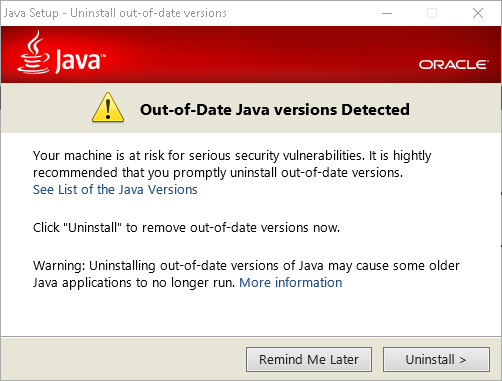Click the 'Warning: Uninstalling out-of-date versions' line
The height and width of the screenshot is (381, 502).
click(246, 266)
